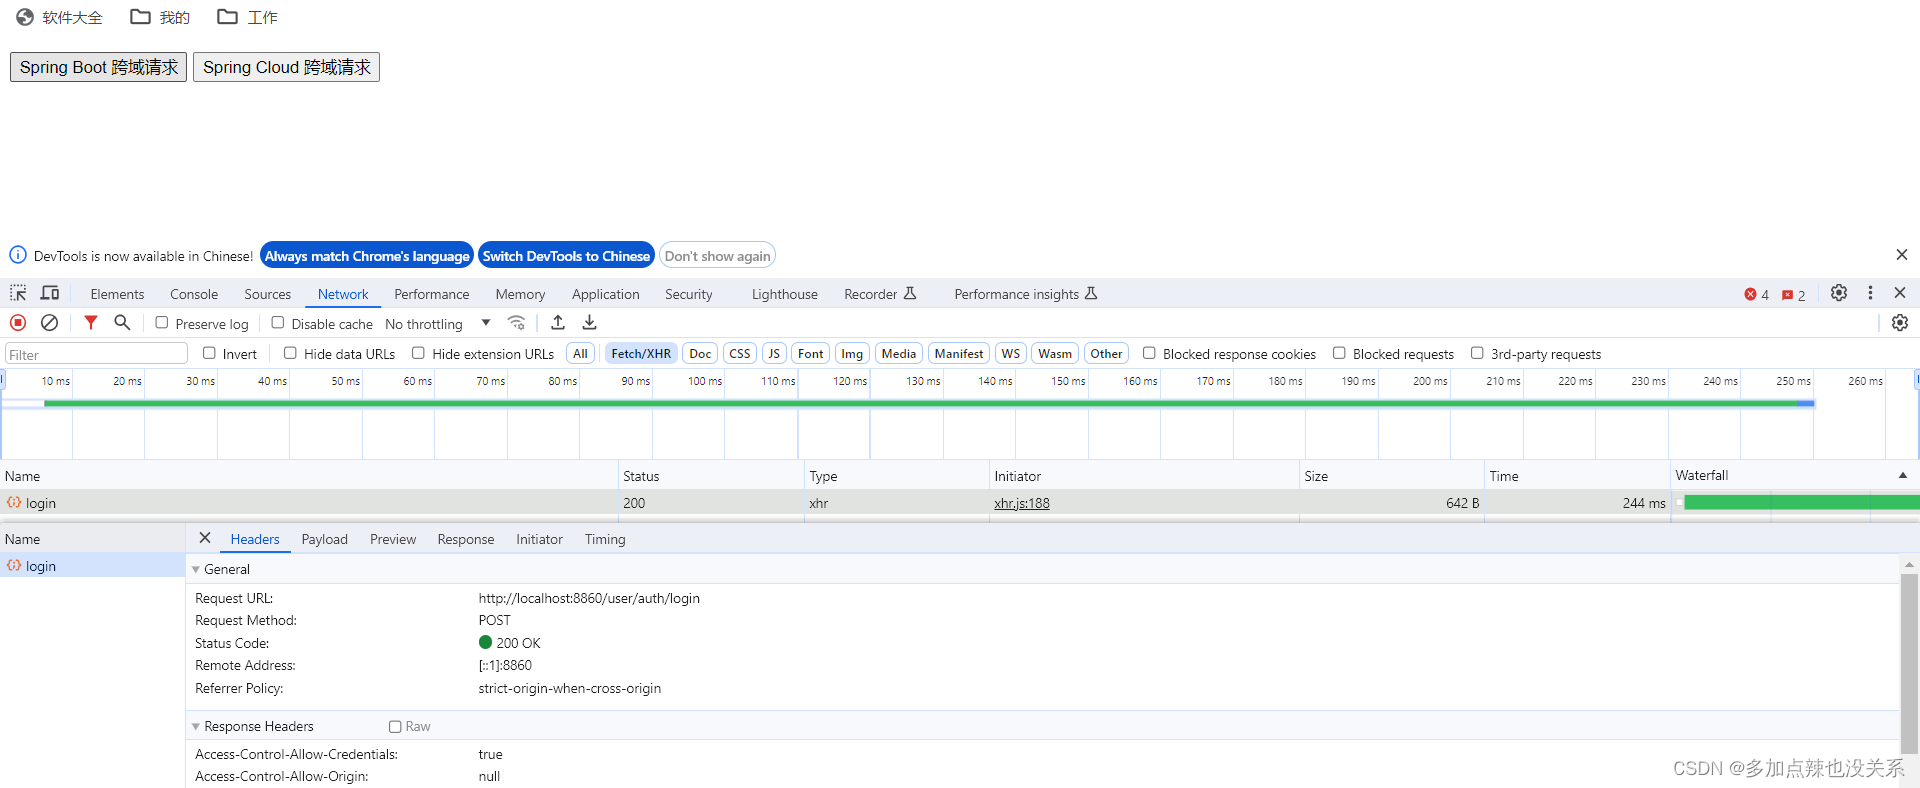The image size is (1920, 788).
Task: Open network conditions wifi icon
Action: (x=516, y=322)
